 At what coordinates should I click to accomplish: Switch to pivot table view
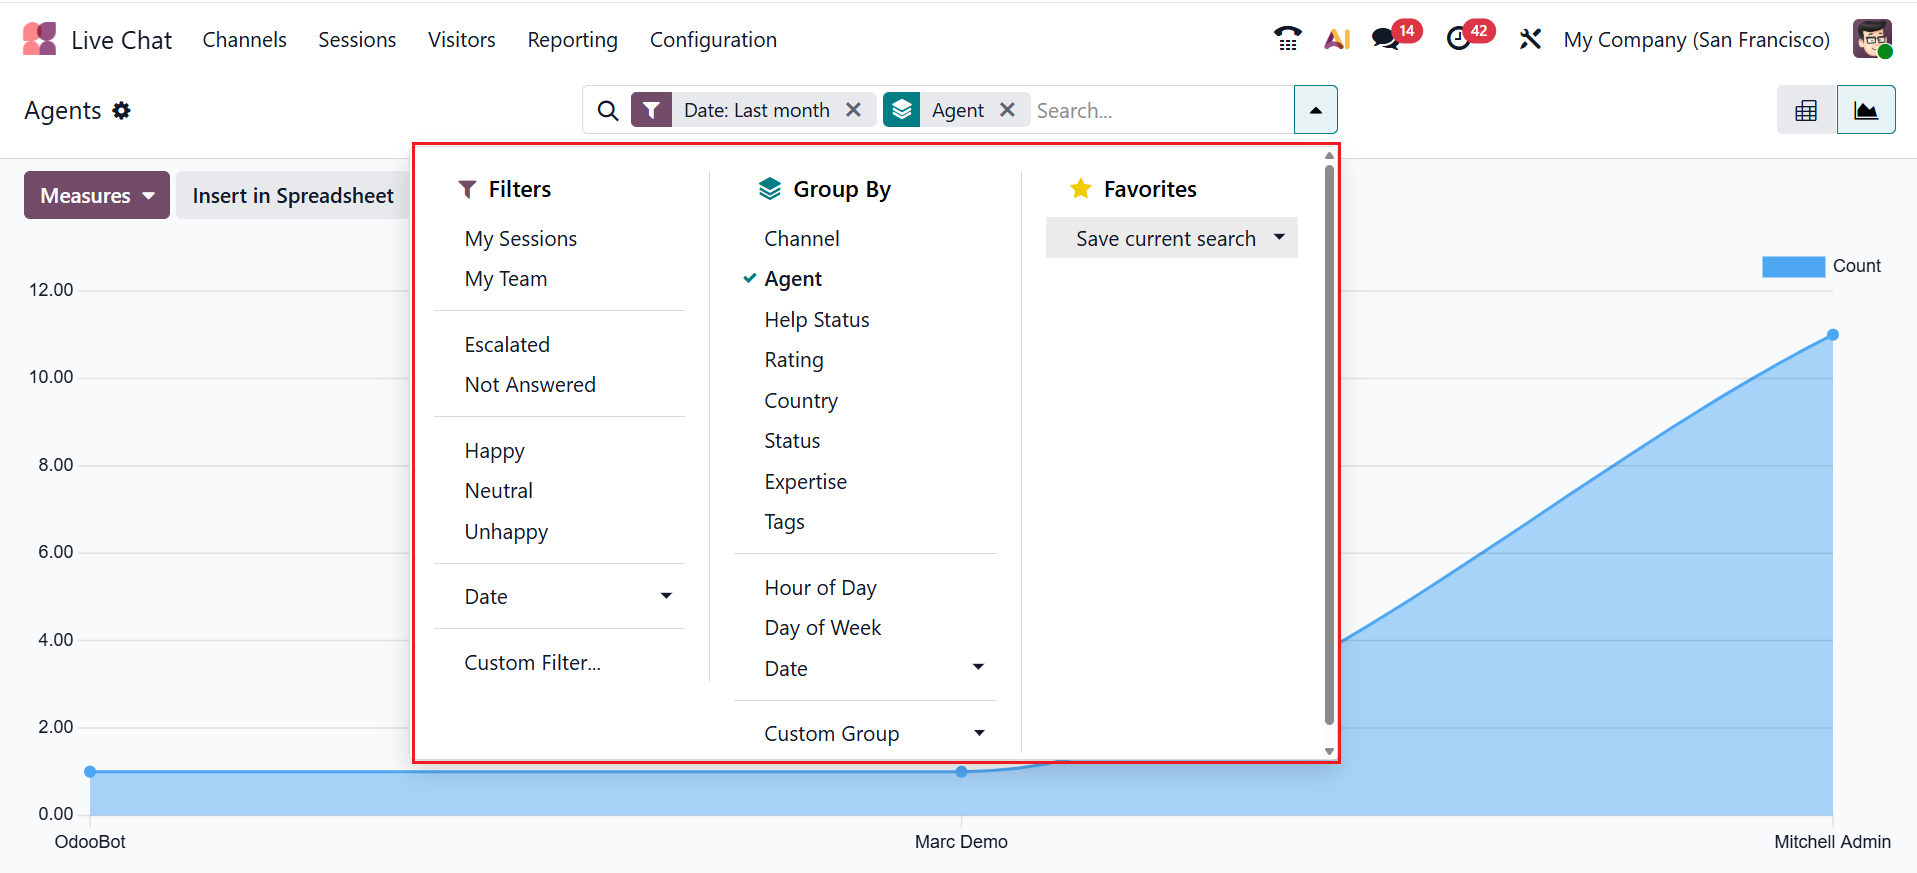(1806, 110)
